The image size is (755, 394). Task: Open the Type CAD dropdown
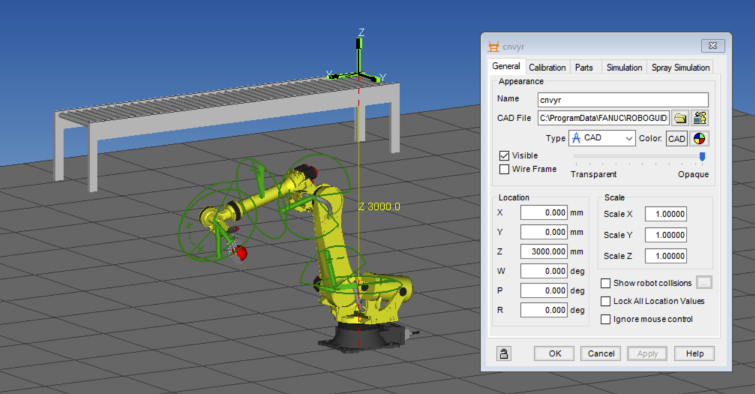click(x=602, y=138)
